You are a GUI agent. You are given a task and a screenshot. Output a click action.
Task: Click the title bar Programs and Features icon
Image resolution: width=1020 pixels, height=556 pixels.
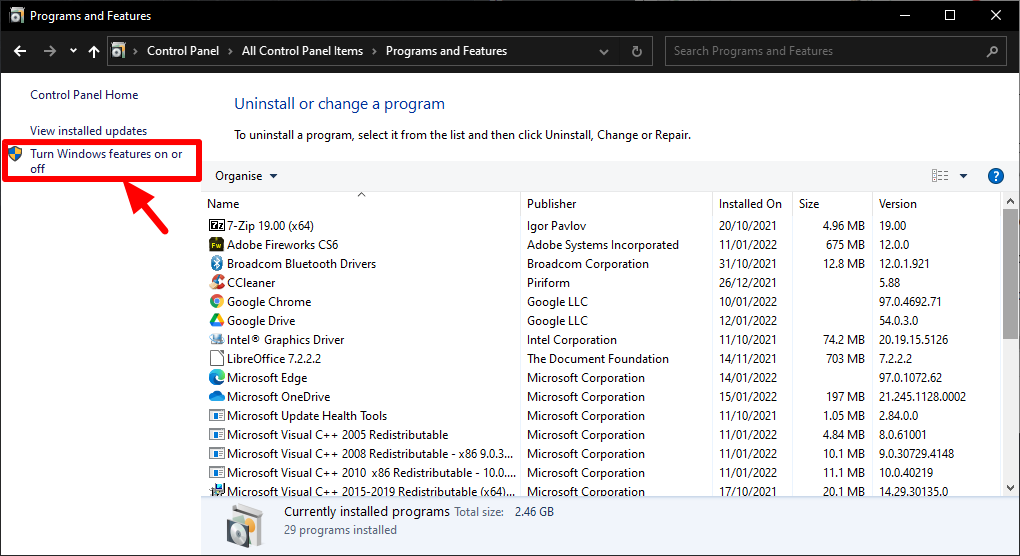coord(17,15)
